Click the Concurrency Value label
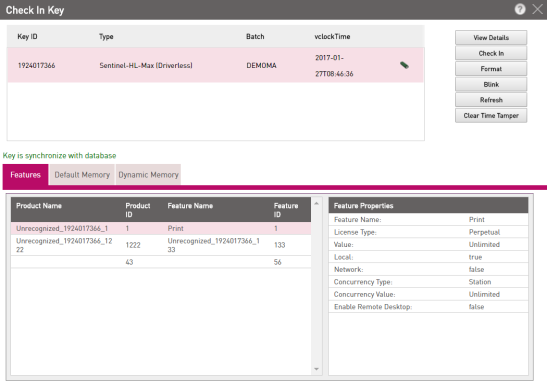The image size is (547, 386). (365, 295)
